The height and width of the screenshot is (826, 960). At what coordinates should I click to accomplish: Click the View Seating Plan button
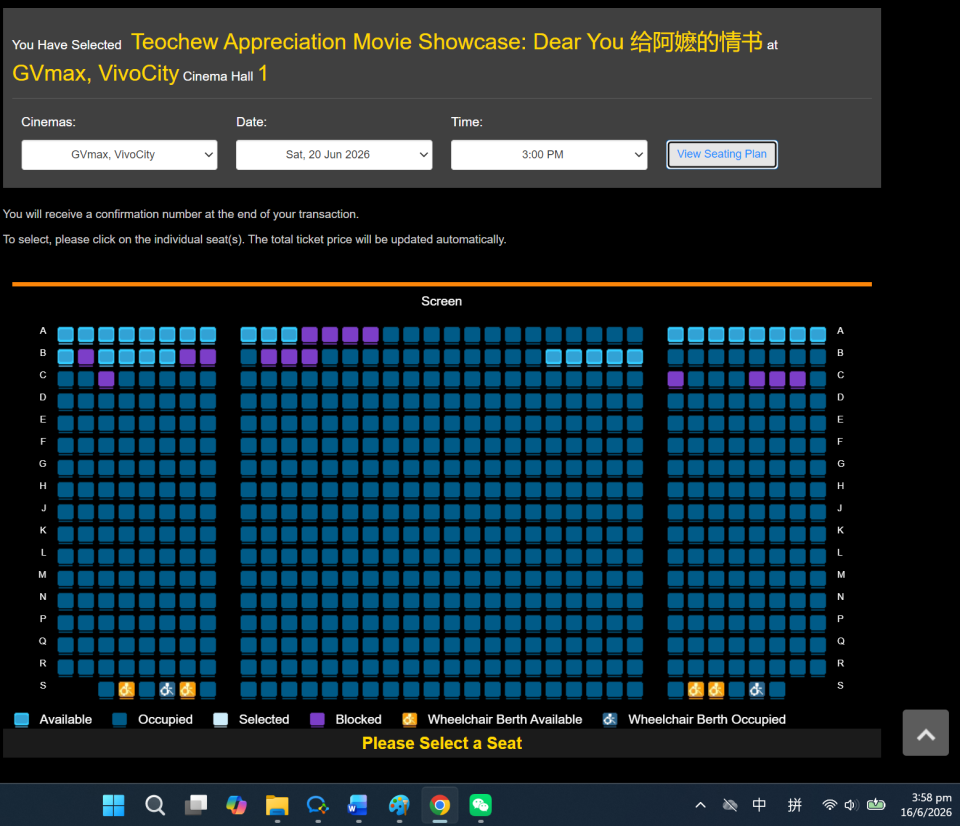(x=722, y=154)
